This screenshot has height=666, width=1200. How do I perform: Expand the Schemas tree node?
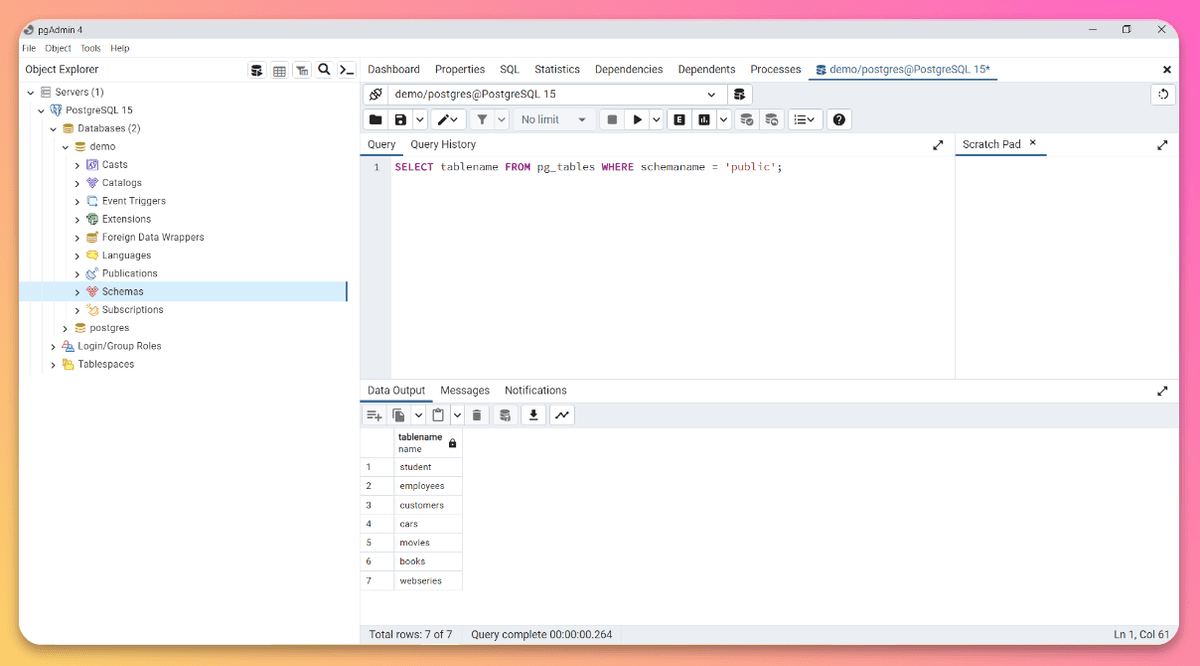(77, 292)
